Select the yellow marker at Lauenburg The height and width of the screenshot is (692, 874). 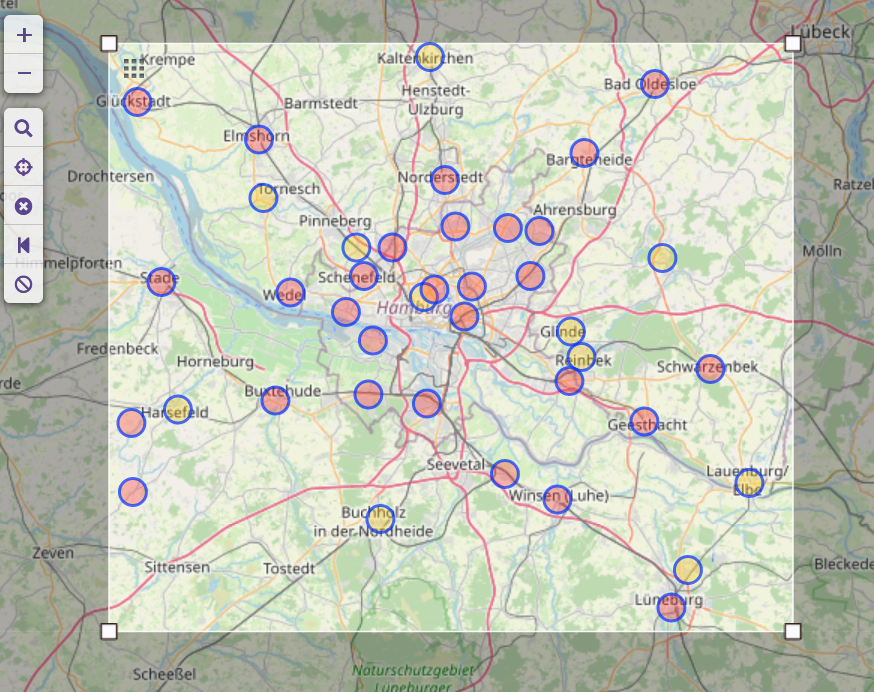tap(749, 483)
